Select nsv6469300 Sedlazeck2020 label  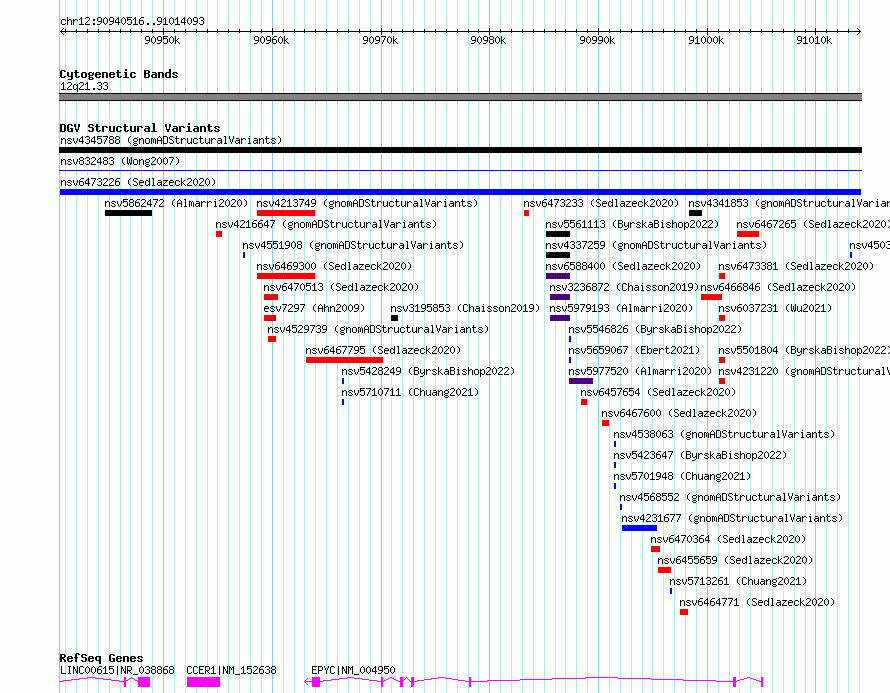(x=334, y=266)
